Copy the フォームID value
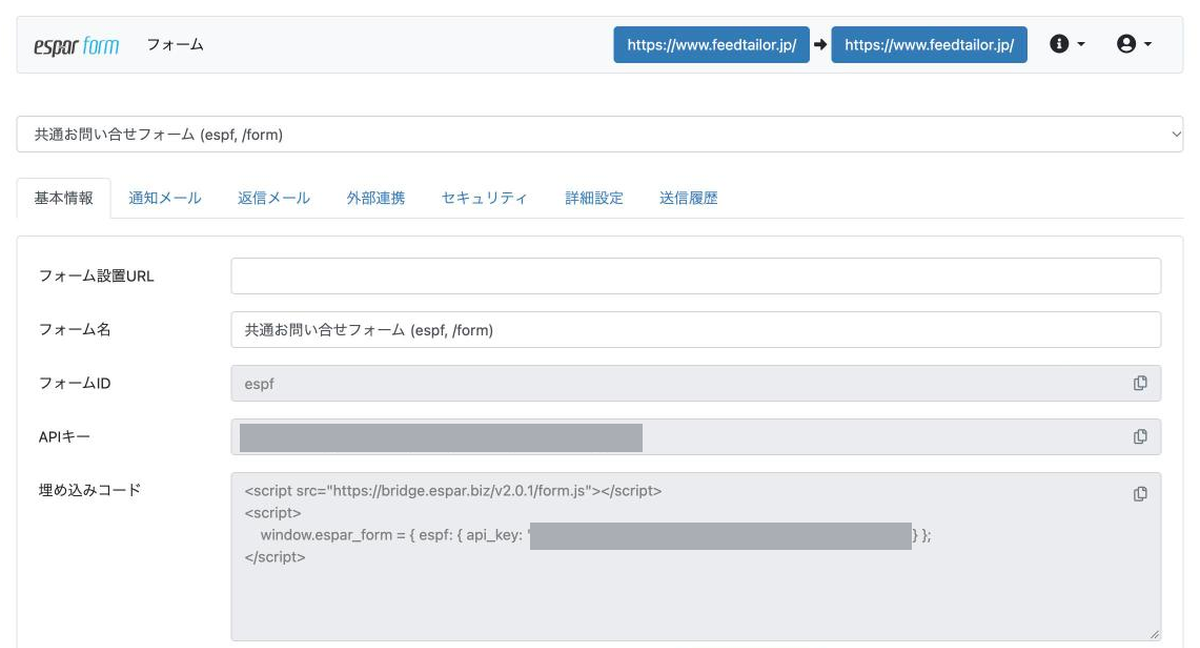 click(1140, 383)
